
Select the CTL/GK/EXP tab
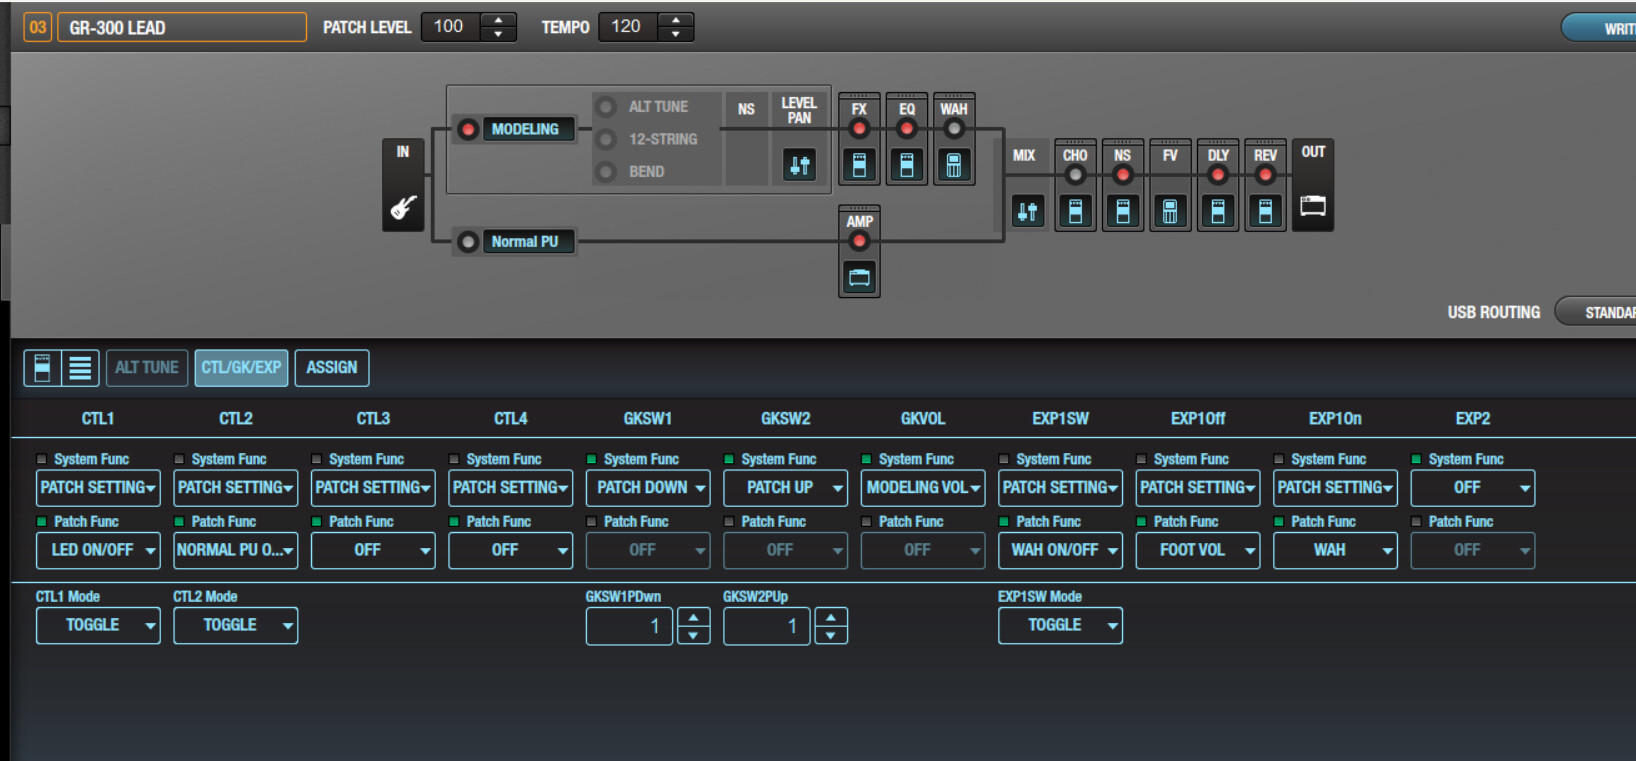click(241, 368)
